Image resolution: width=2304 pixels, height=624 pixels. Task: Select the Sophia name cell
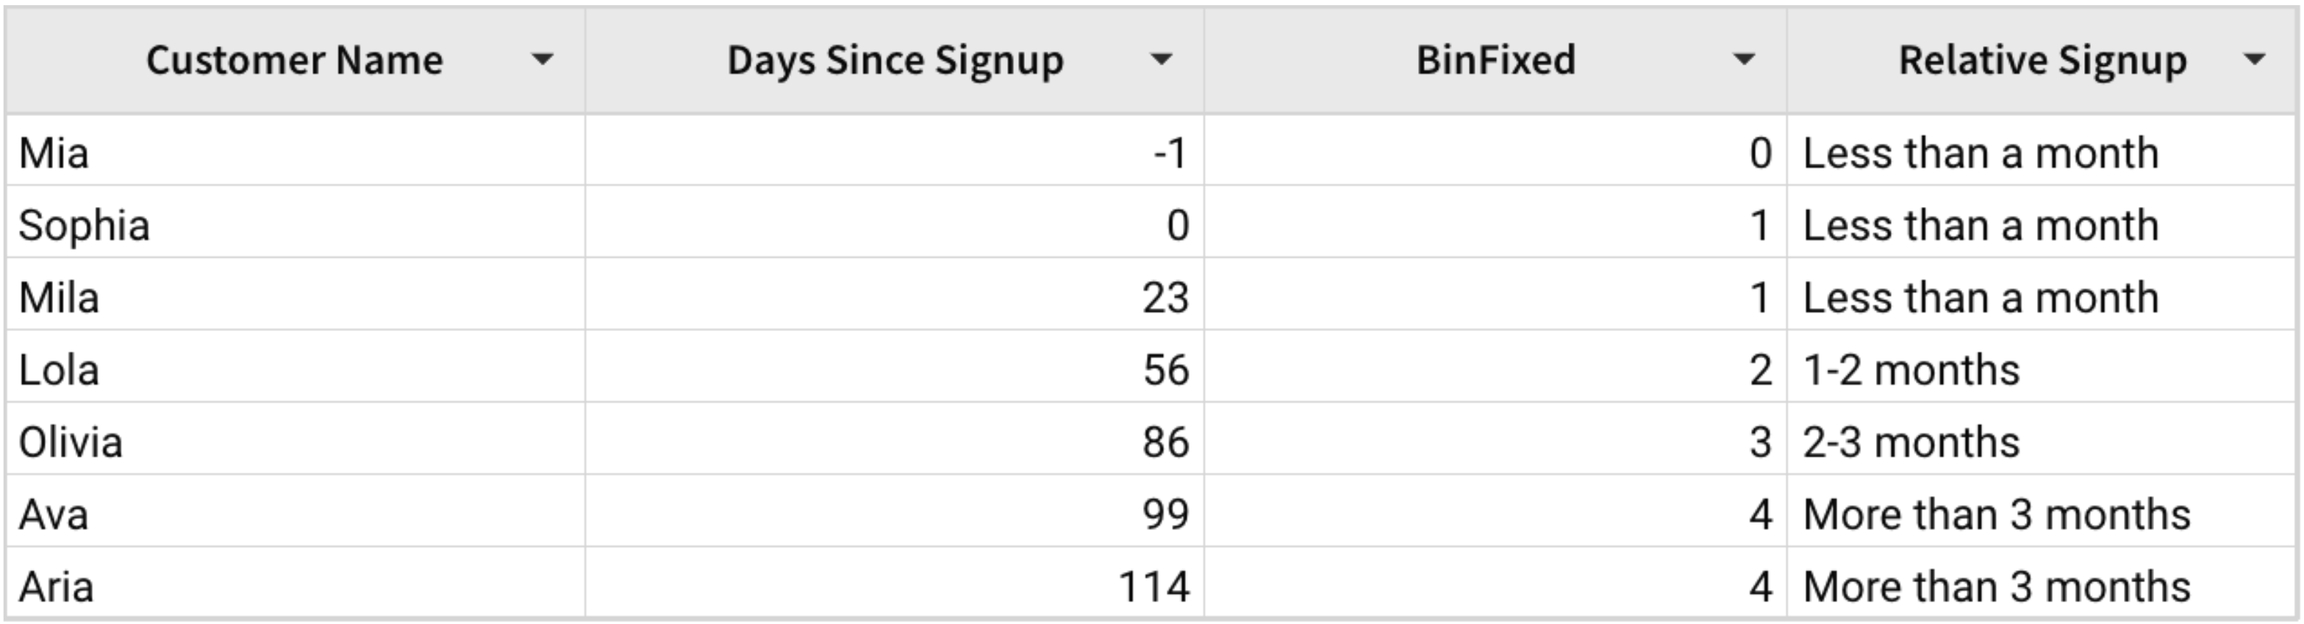(84, 226)
